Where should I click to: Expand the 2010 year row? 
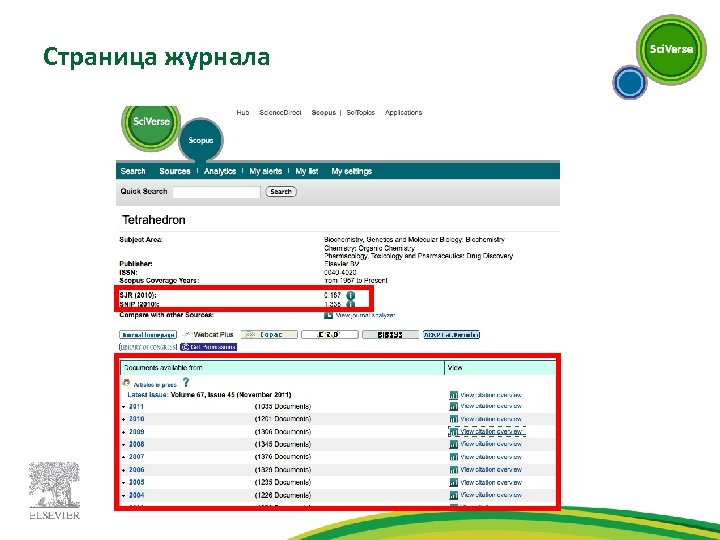click(x=124, y=419)
